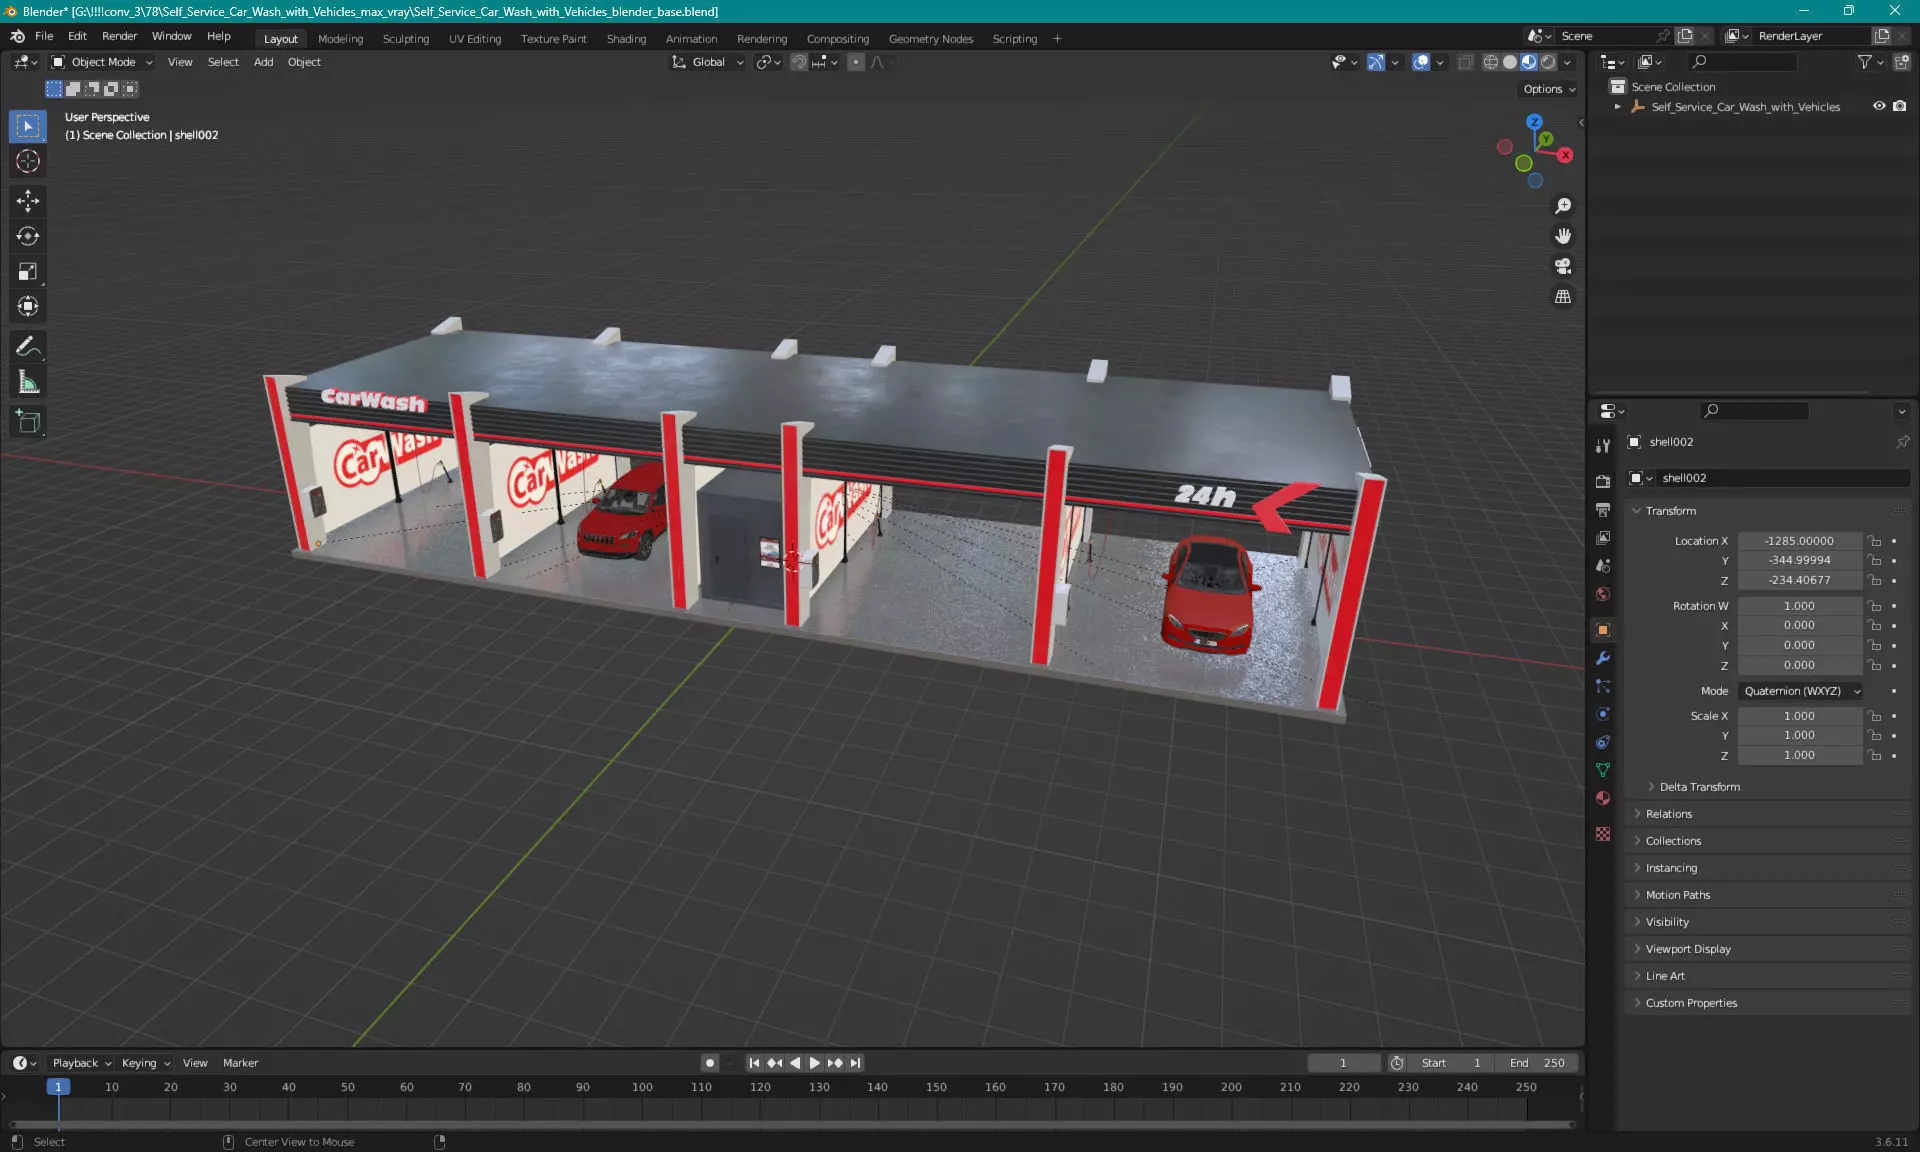Image resolution: width=1920 pixels, height=1152 pixels.
Task: Open the Scene properties tab
Action: click(1603, 565)
